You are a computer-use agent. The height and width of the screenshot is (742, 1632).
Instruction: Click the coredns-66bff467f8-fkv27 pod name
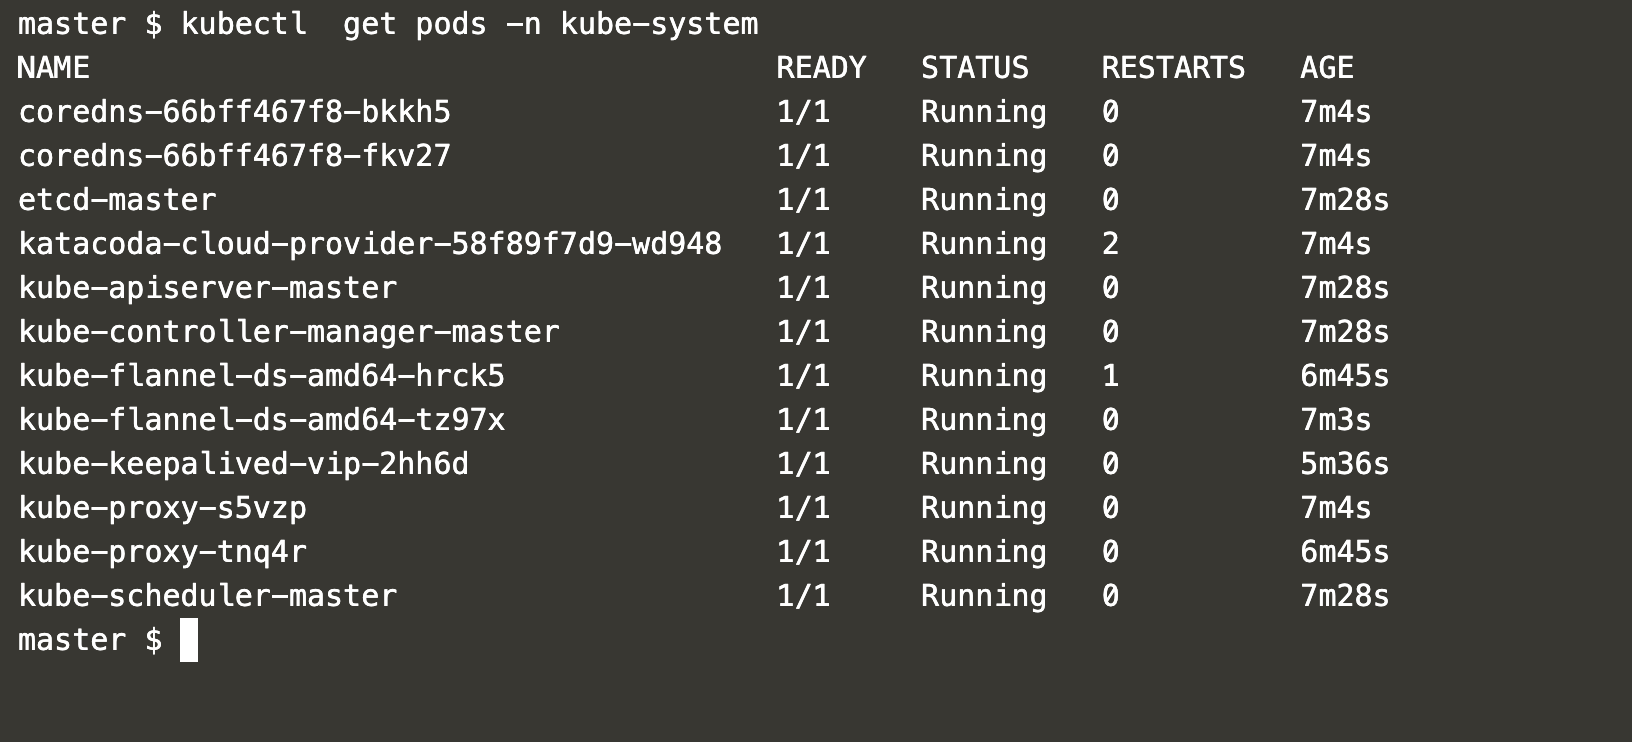pyautogui.click(x=234, y=156)
